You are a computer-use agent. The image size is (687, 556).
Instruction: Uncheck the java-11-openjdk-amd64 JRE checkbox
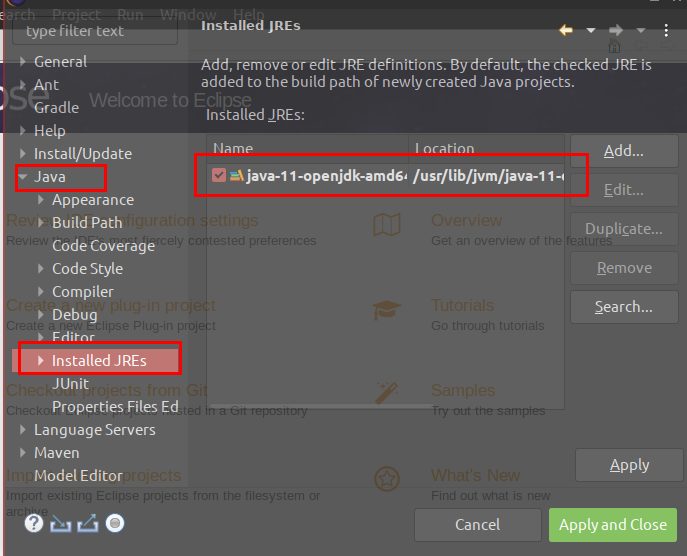tap(219, 175)
